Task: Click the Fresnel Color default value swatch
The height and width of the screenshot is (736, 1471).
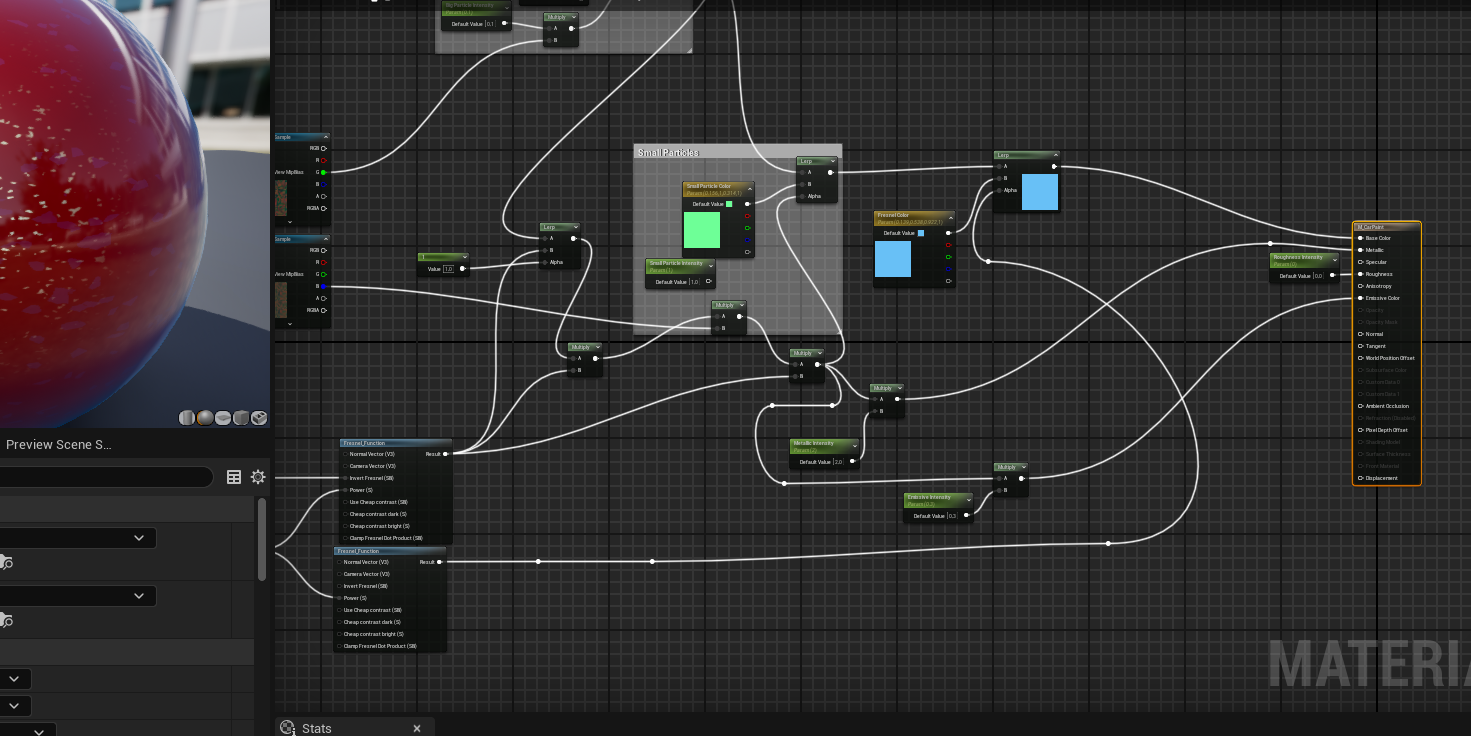Action: [x=921, y=233]
